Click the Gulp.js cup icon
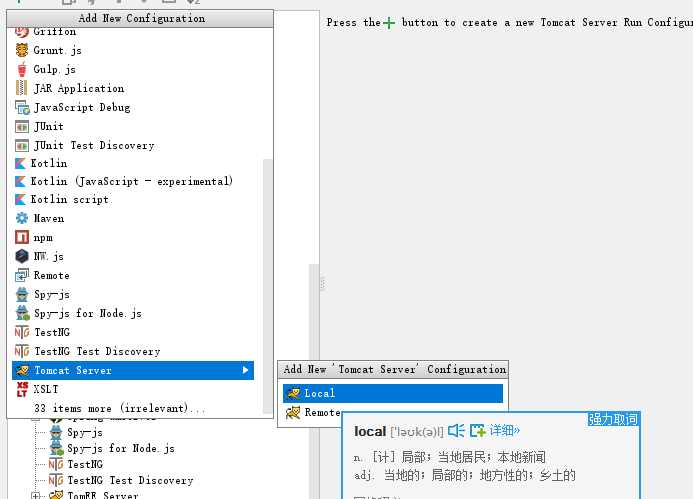The height and width of the screenshot is (499, 693). [22, 69]
